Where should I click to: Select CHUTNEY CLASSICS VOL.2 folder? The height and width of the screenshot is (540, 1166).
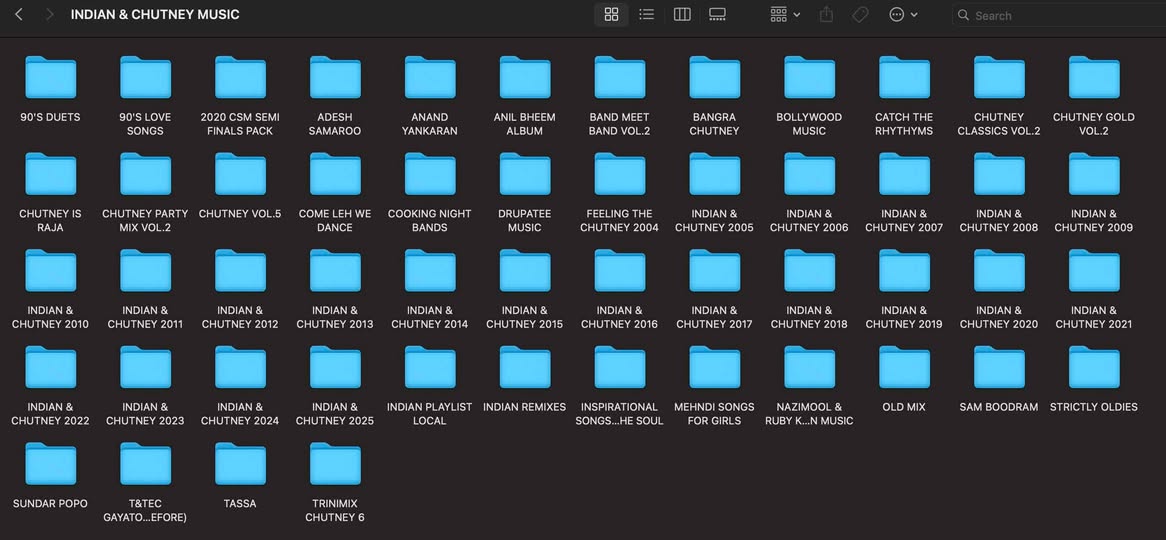pos(999,77)
